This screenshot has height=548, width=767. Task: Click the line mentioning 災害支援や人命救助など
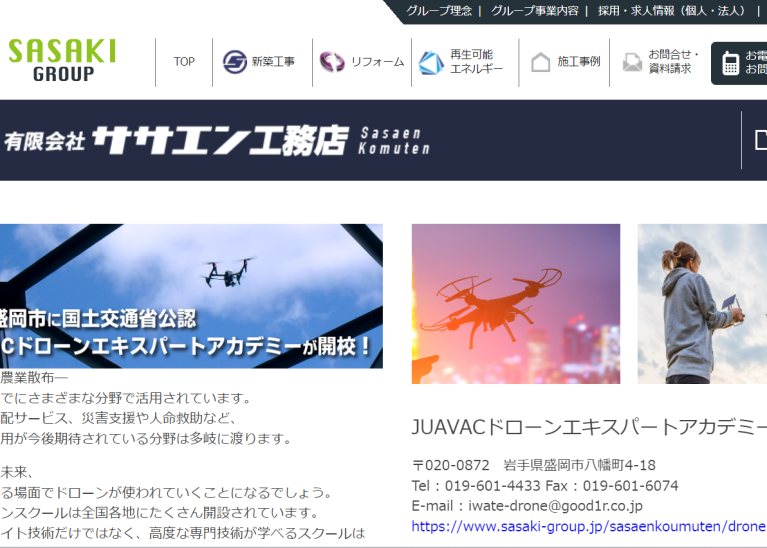click(x=119, y=418)
